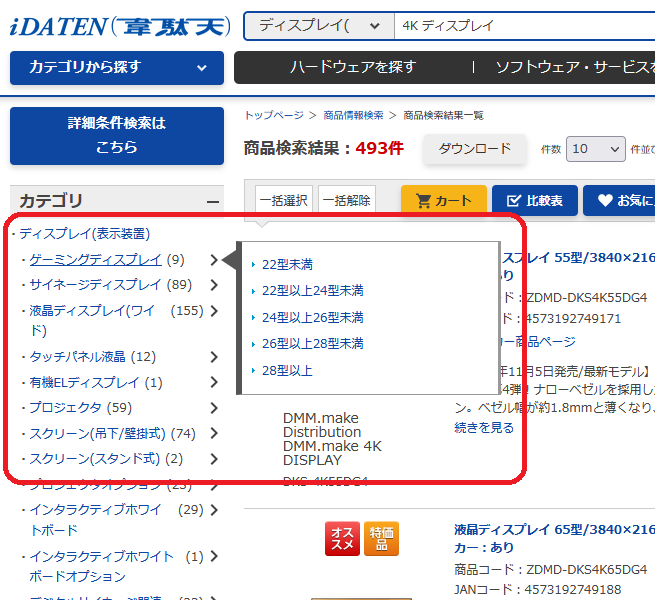Screen dimensions: 655x600
Task: Select 22型未満 from the submenu
Action: (x=287, y=265)
